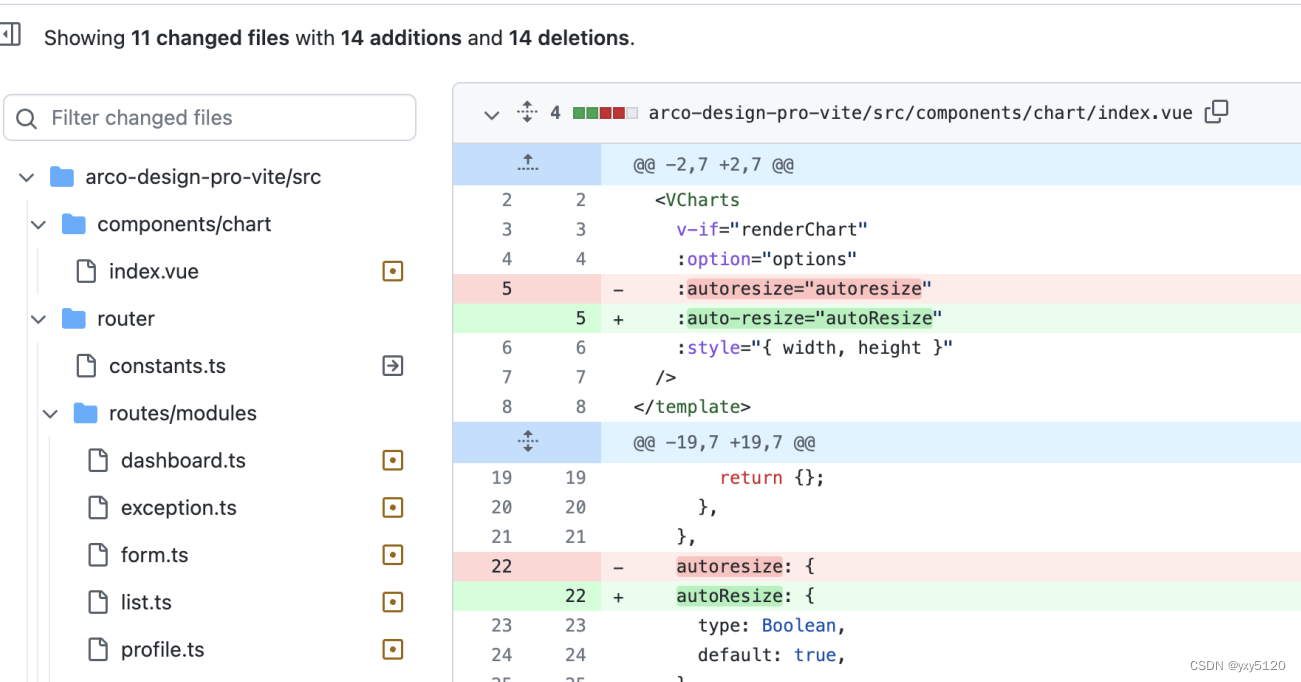
Task: Click the additions/deletions diffstat bar
Action: 604,113
